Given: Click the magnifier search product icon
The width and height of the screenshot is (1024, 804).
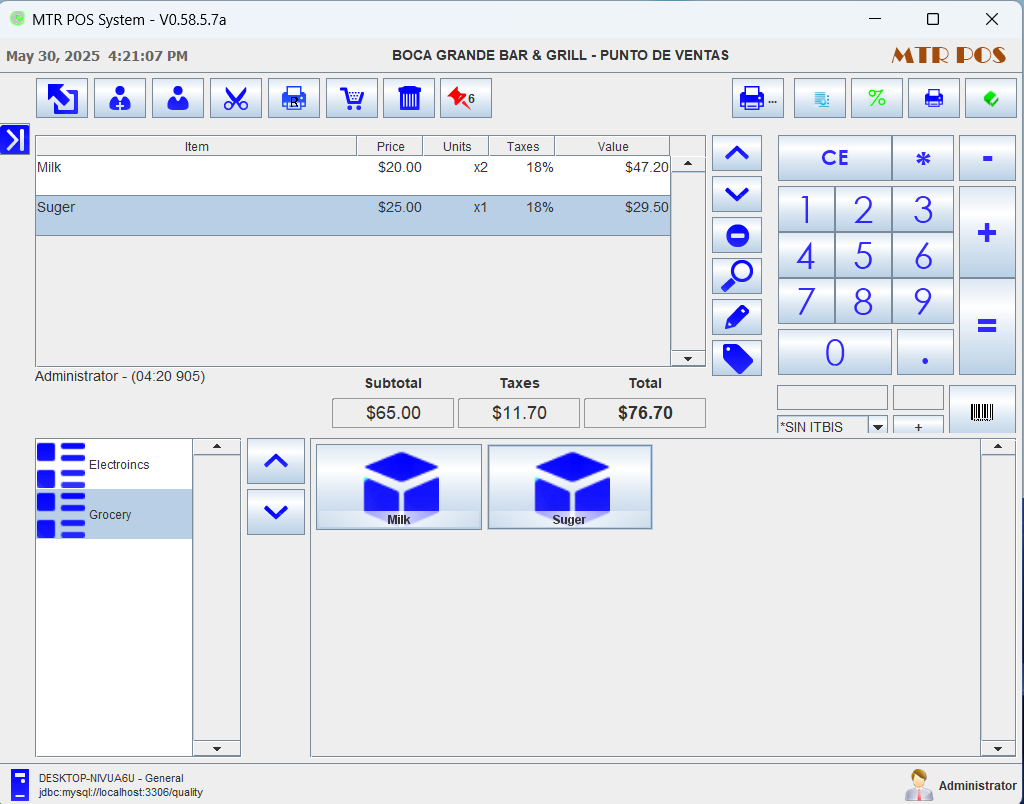Looking at the screenshot, I should (737, 276).
